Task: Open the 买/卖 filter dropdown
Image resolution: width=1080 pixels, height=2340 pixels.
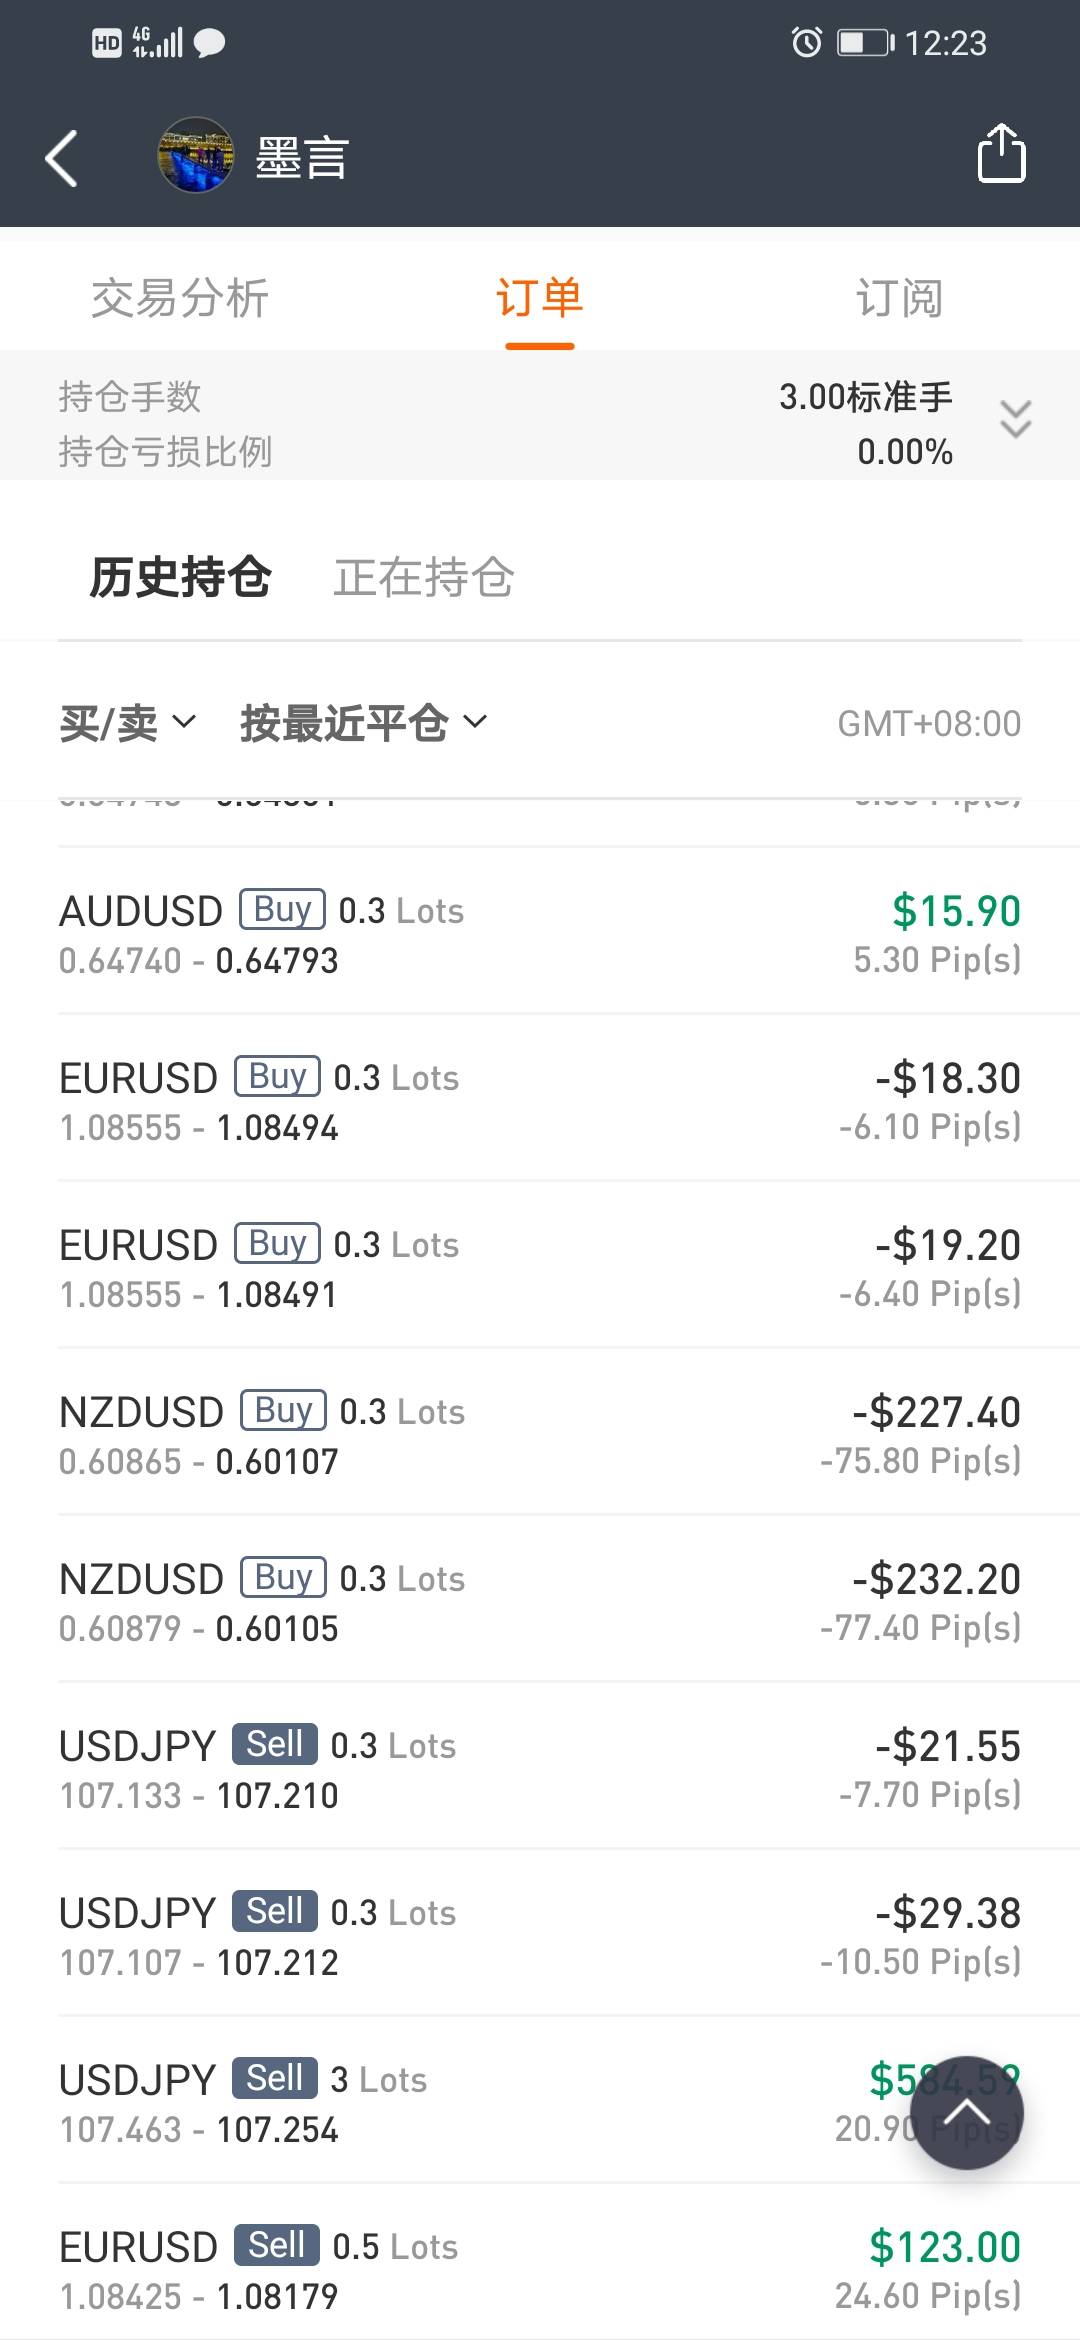Action: 127,723
